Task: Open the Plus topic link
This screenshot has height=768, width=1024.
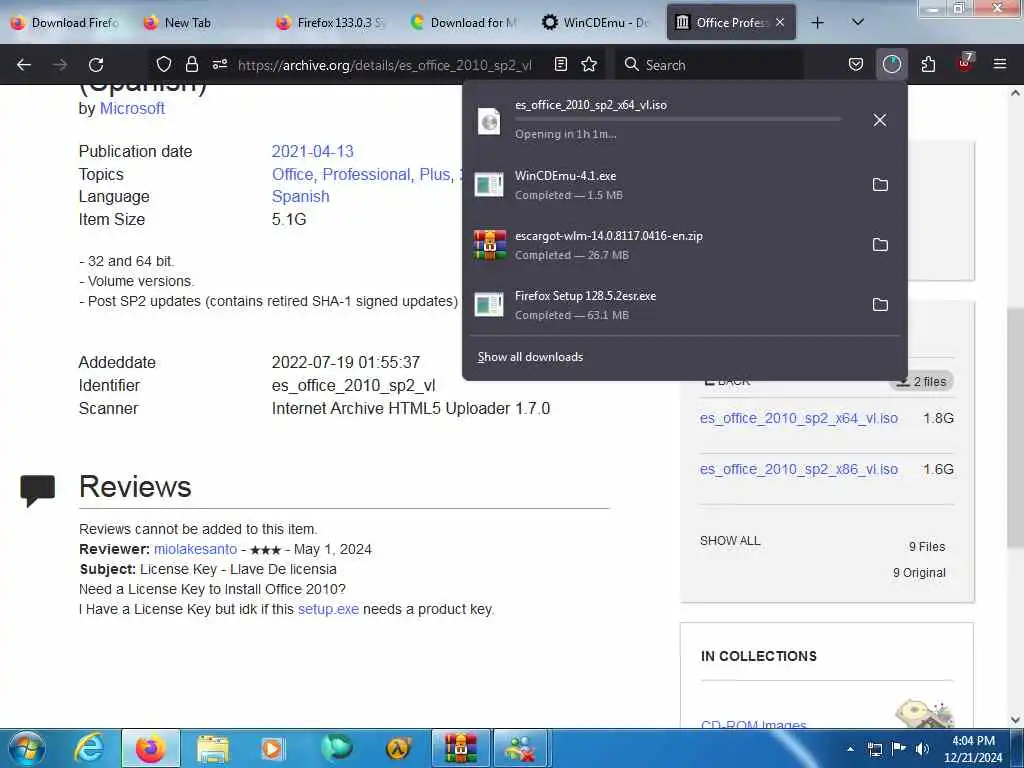Action: point(434,174)
